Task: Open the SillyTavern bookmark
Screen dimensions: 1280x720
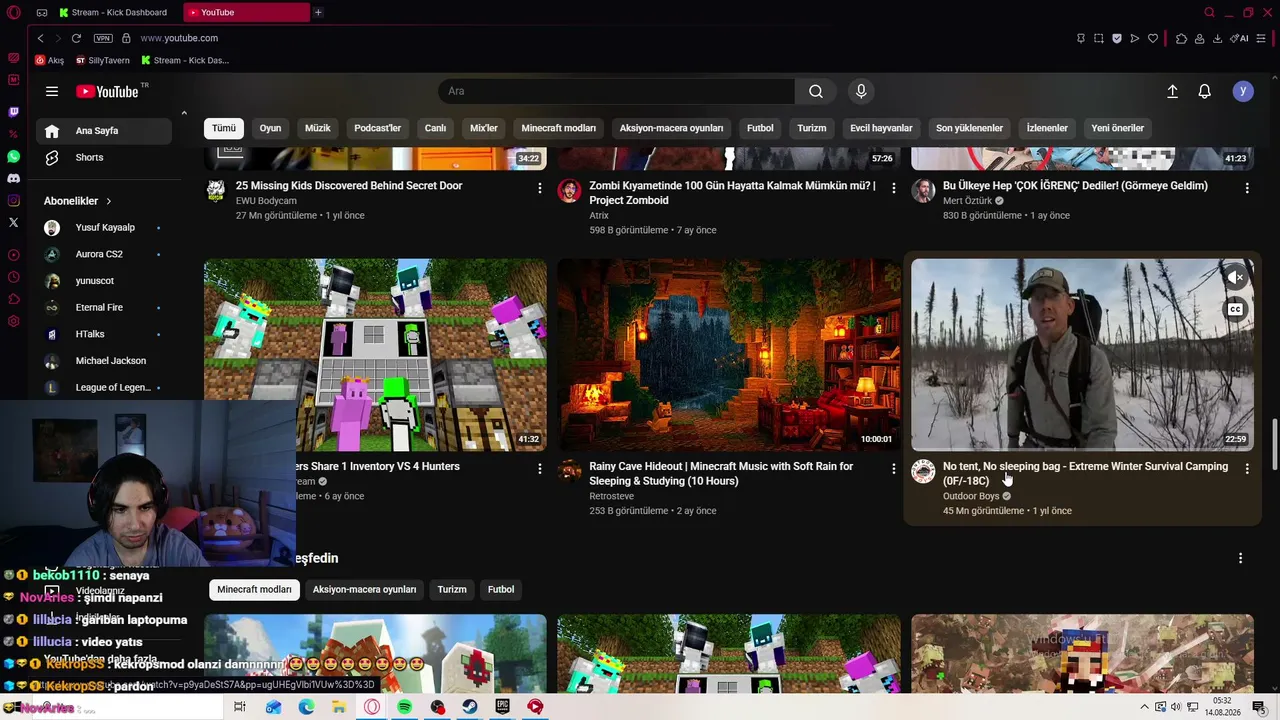Action: pyautogui.click(x=102, y=60)
